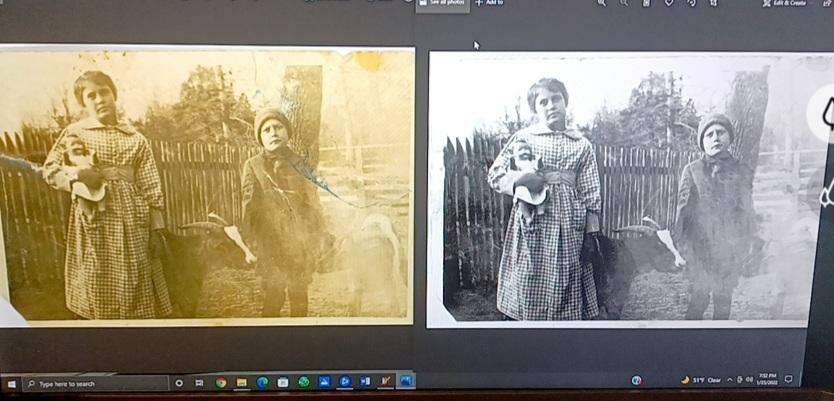Open the Windows Start menu
The image size is (834, 401).
point(12,383)
